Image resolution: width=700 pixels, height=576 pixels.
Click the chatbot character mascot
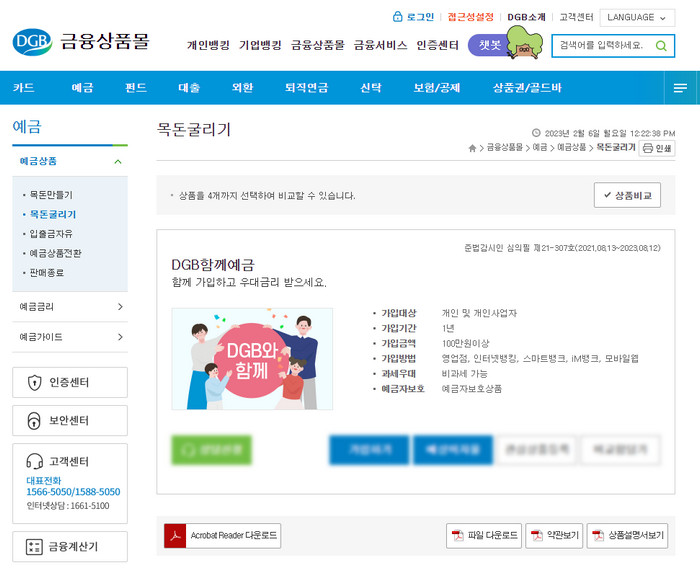coord(525,42)
